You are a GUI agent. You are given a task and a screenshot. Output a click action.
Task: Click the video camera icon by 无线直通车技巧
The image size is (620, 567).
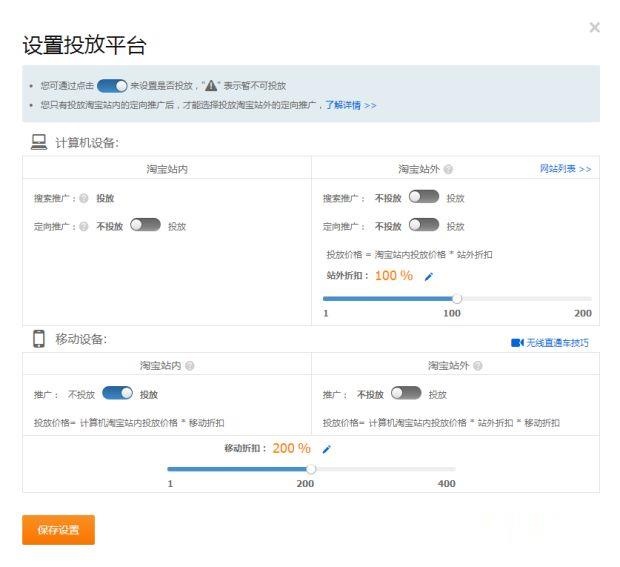click(517, 342)
